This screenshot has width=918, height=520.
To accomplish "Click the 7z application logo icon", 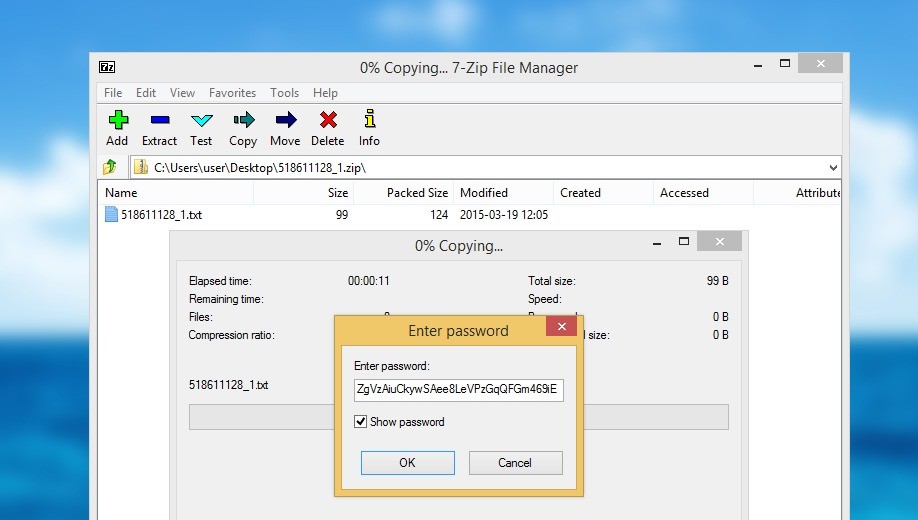I will (x=107, y=67).
